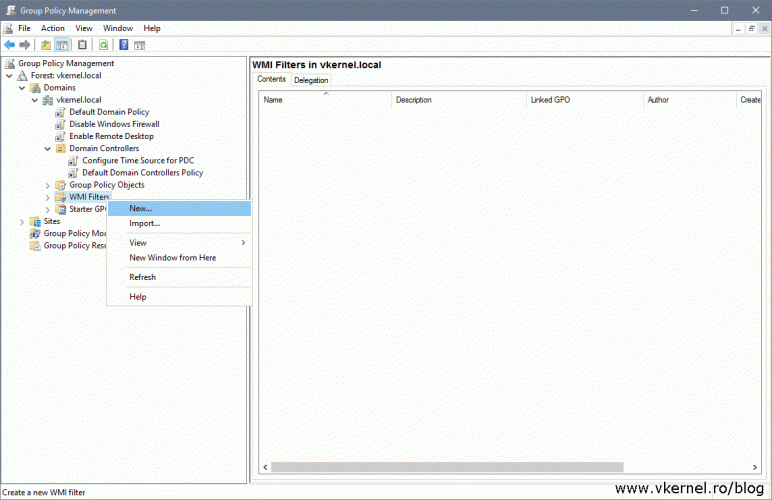Open the File menu

24,29
